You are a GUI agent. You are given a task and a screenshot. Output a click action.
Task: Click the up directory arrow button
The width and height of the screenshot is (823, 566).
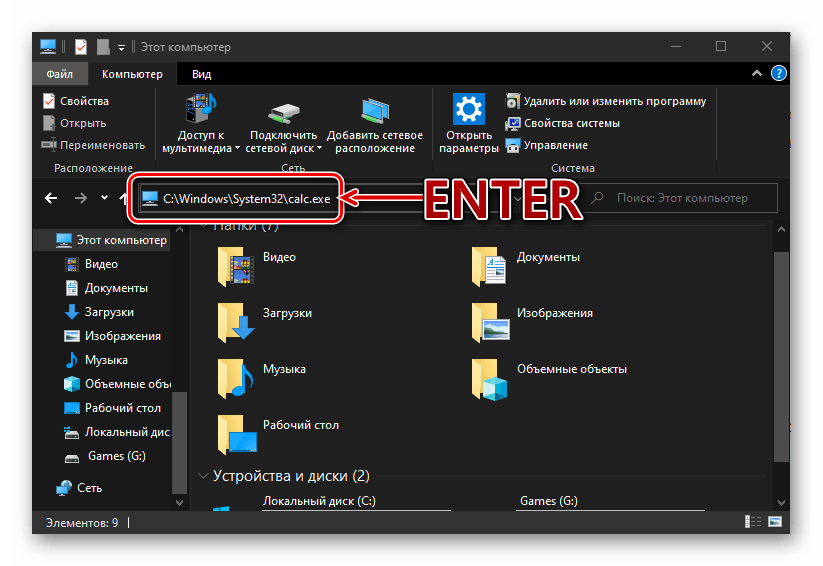tap(124, 198)
